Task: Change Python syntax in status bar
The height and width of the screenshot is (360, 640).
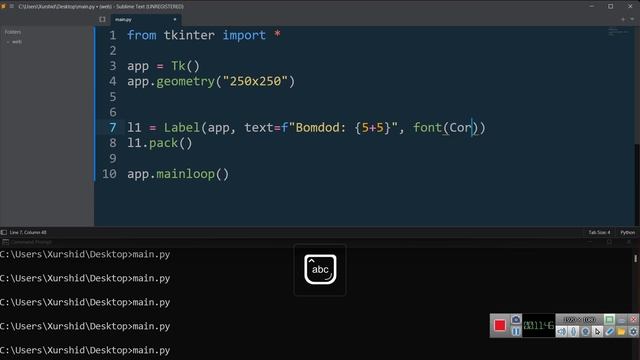Action: pos(627,232)
